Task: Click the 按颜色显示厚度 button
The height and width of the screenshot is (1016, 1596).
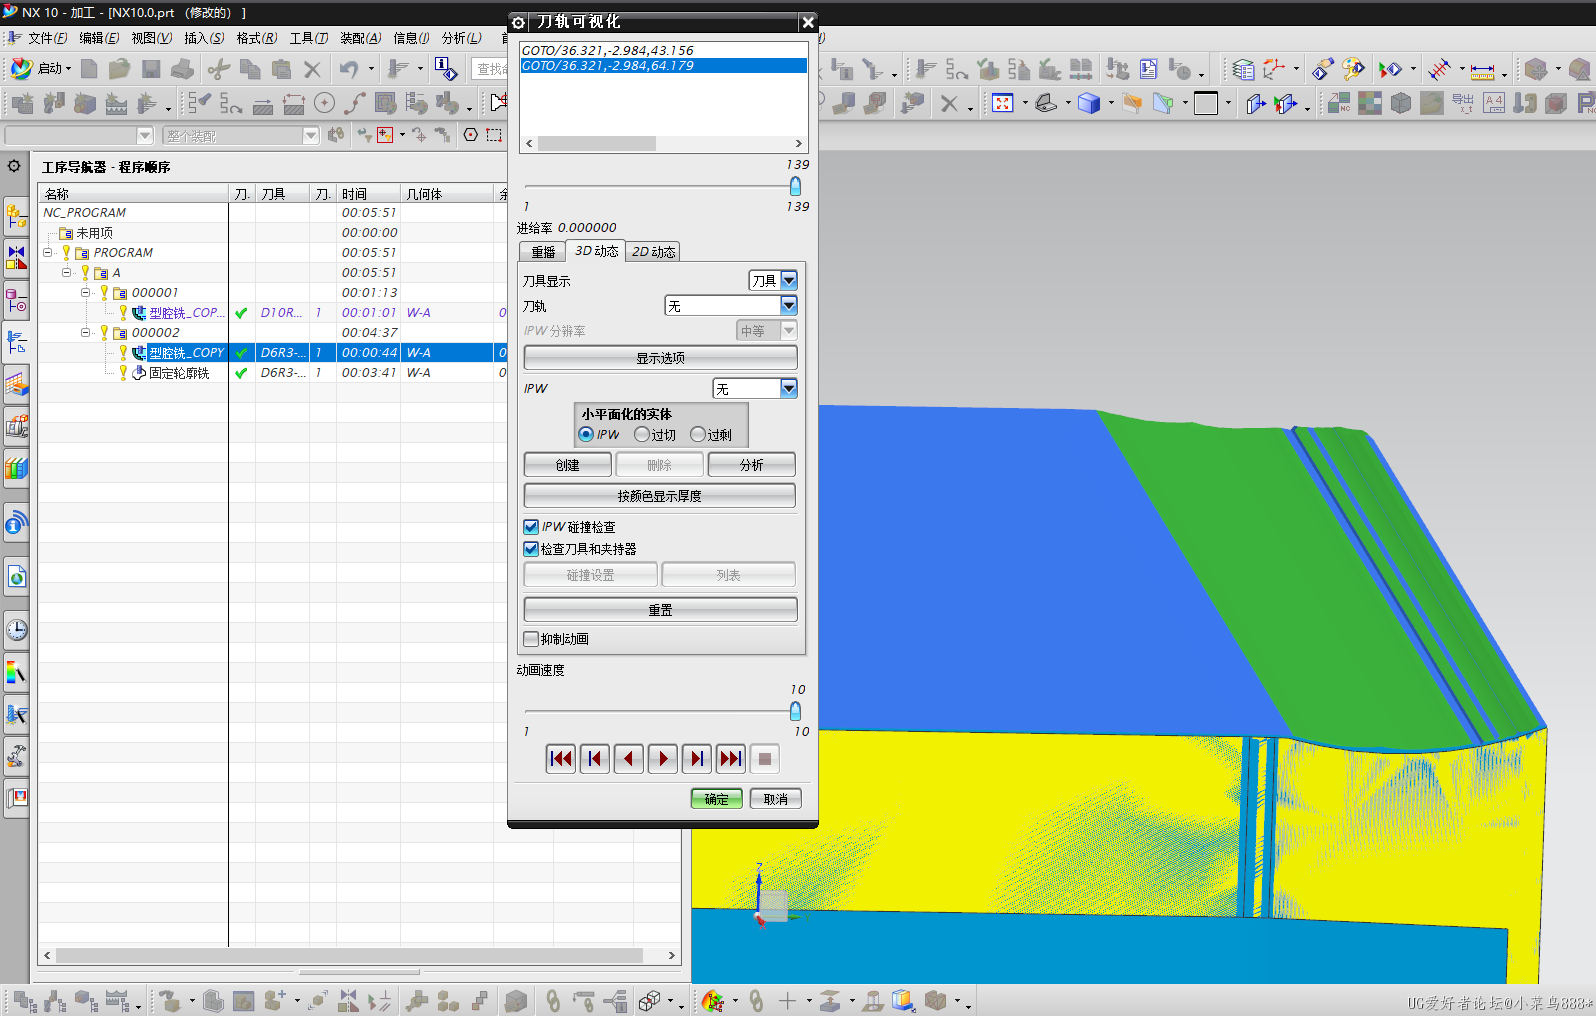Action: tap(661, 496)
